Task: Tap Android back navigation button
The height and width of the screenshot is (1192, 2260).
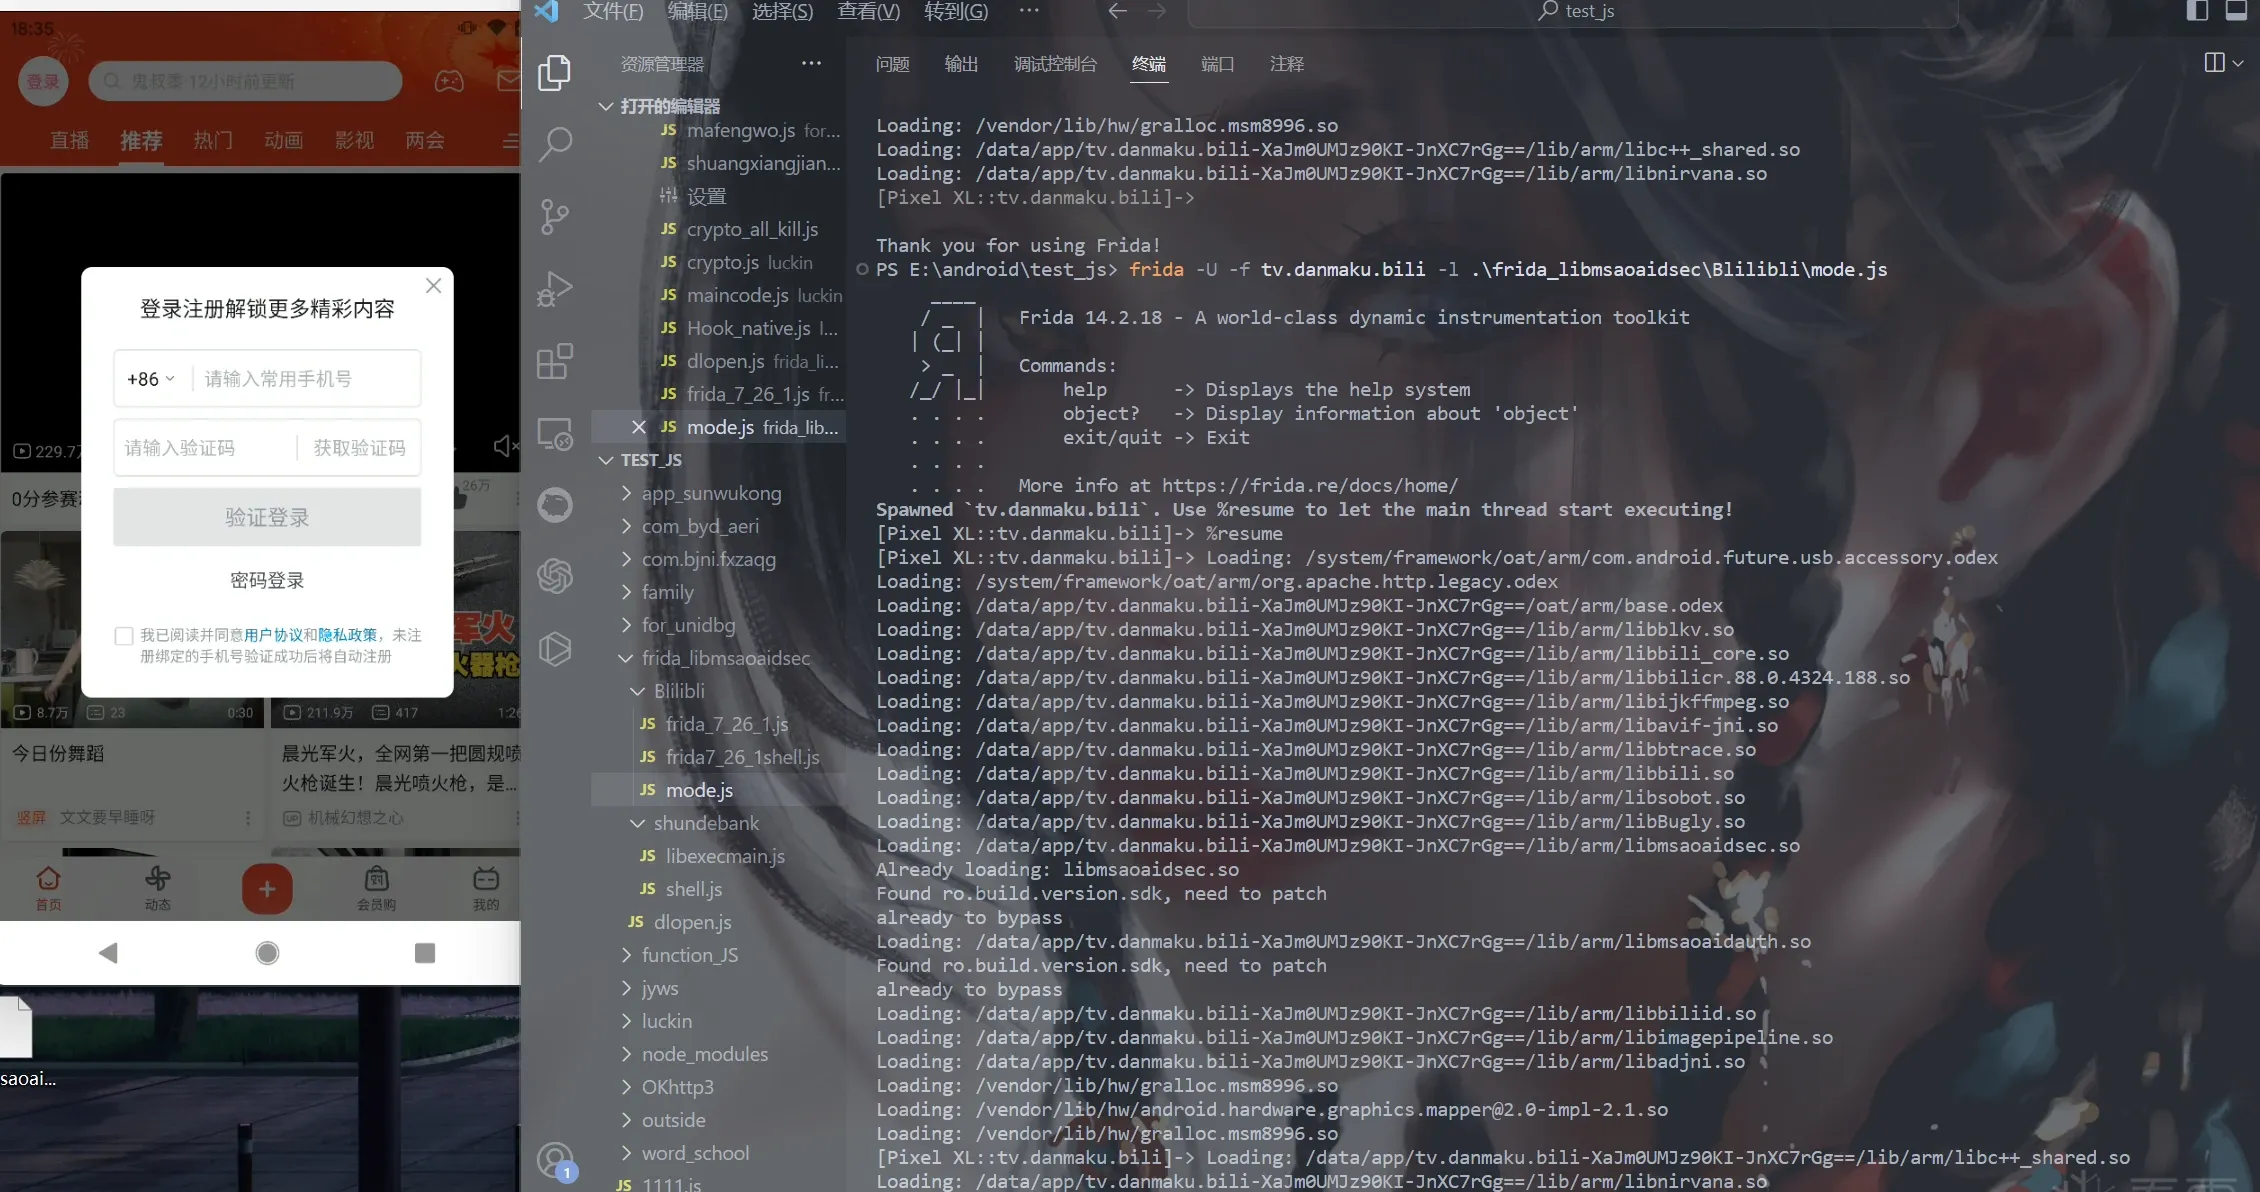Action: point(109,953)
